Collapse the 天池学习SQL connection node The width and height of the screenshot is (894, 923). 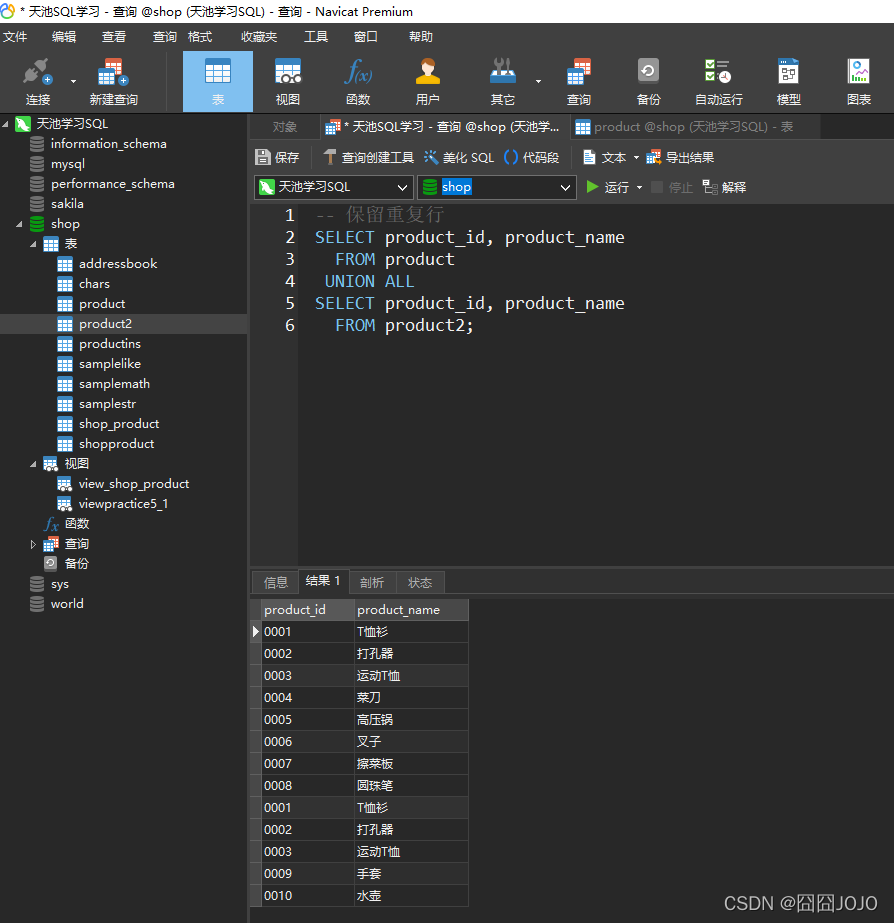pos(6,124)
